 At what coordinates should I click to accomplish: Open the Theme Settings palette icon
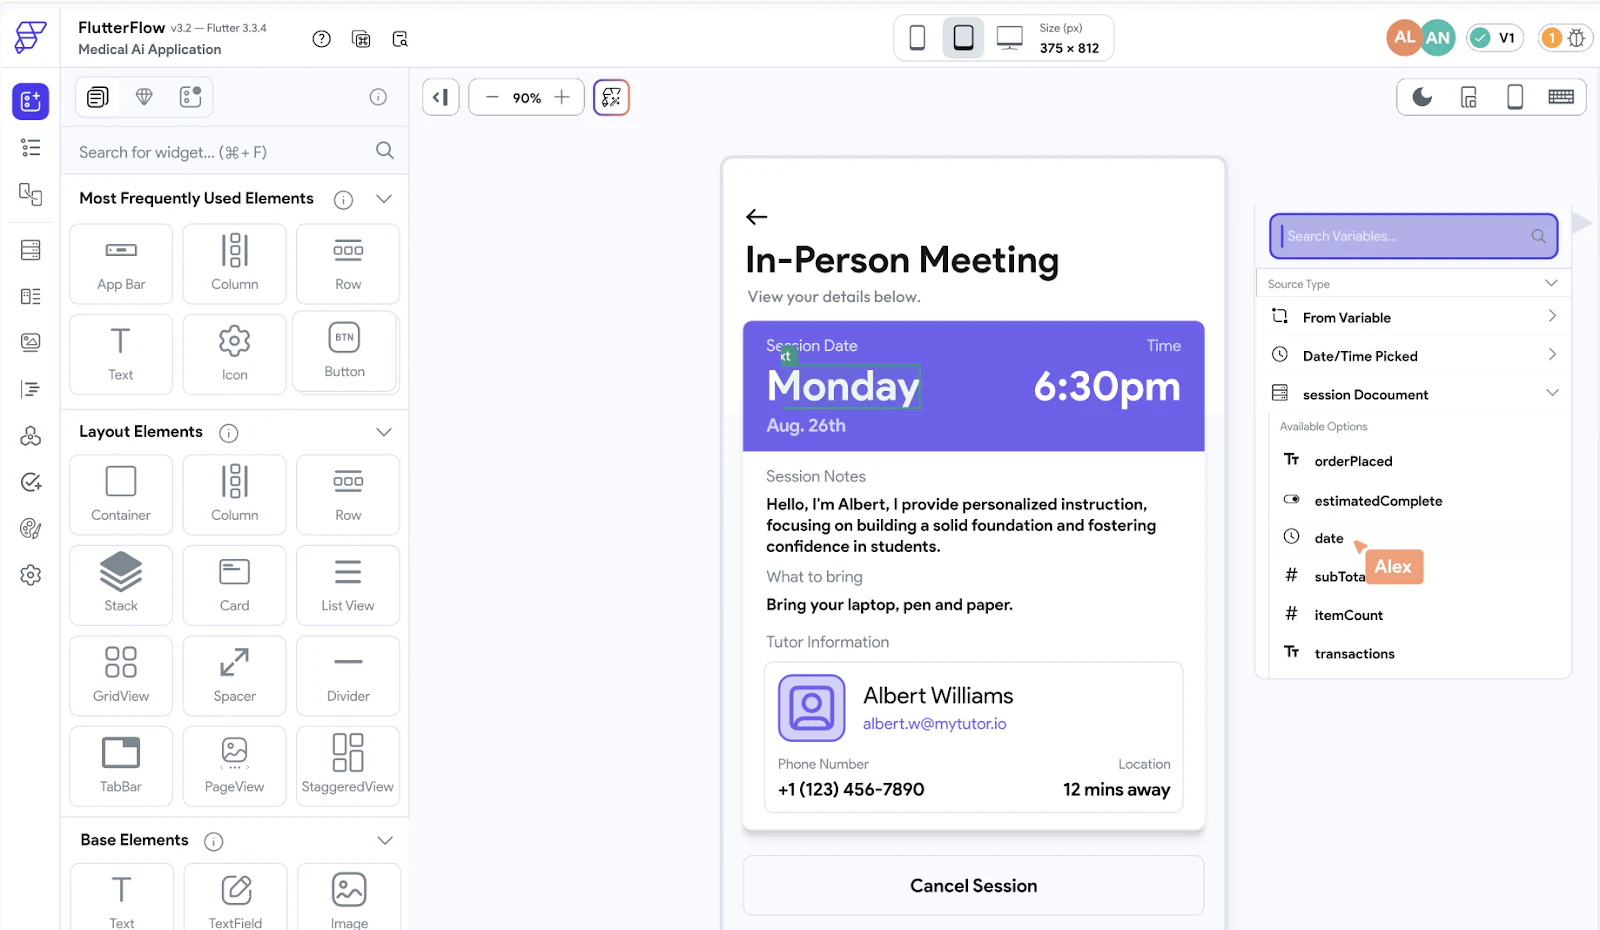[x=31, y=528]
